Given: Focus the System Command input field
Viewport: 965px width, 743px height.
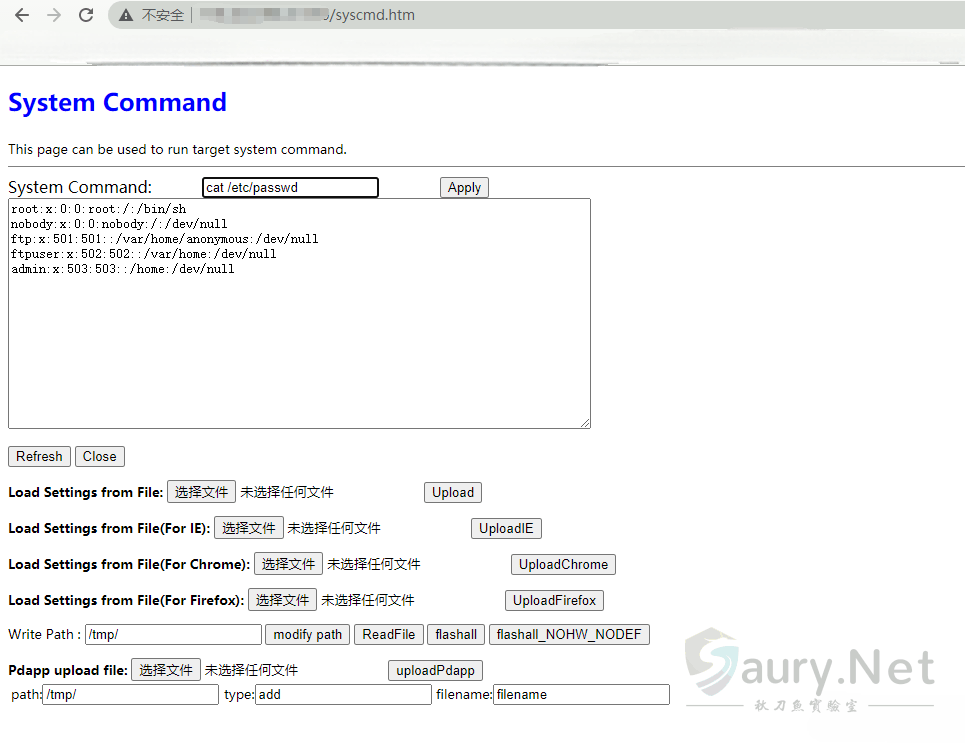Looking at the screenshot, I should coord(290,187).
